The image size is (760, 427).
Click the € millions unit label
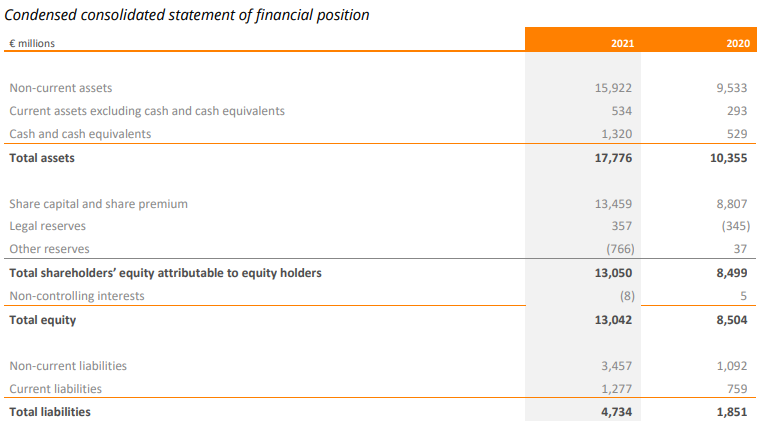click(32, 43)
